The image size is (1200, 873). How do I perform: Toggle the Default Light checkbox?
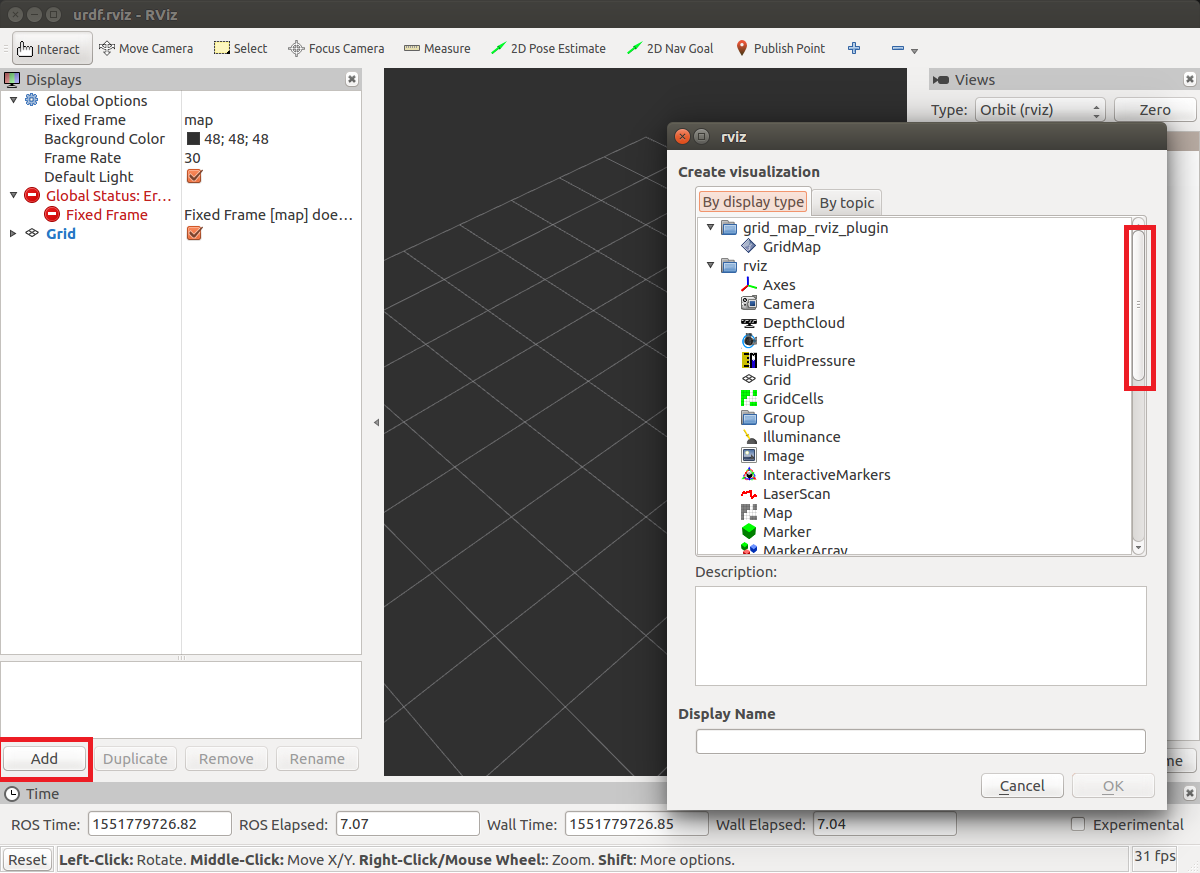click(195, 177)
